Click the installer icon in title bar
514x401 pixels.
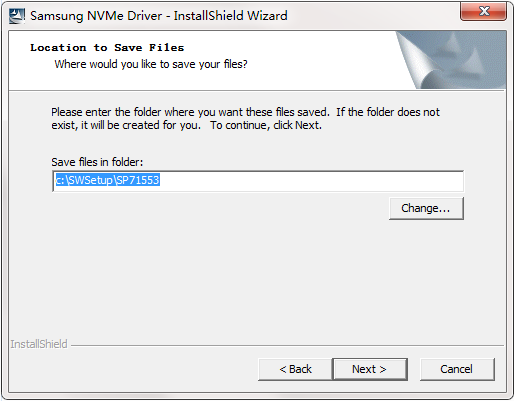(17, 16)
